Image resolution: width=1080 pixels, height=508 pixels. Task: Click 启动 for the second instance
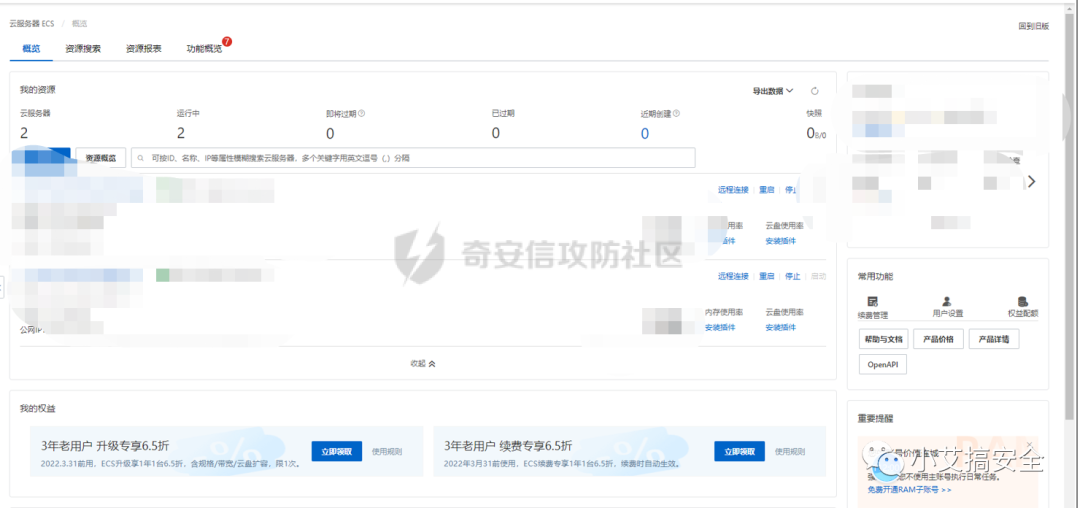819,276
